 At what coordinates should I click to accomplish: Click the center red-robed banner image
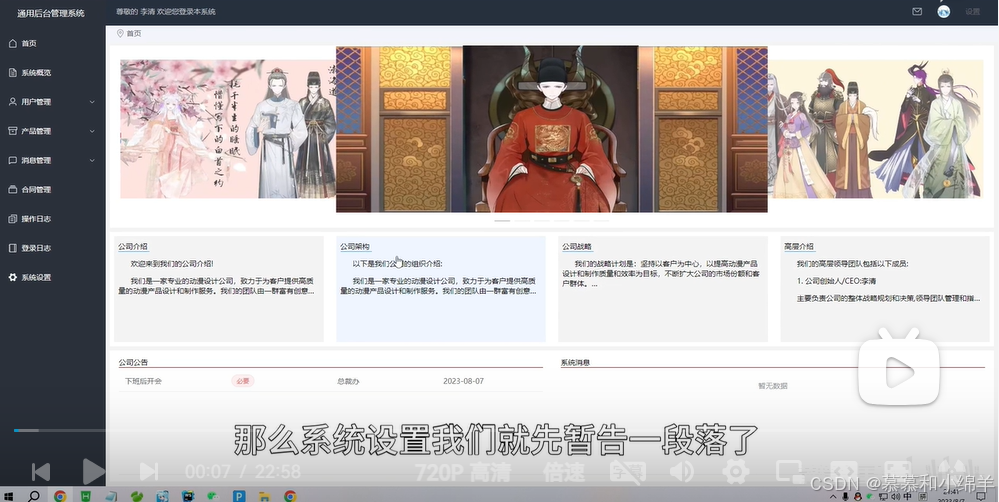coord(551,129)
